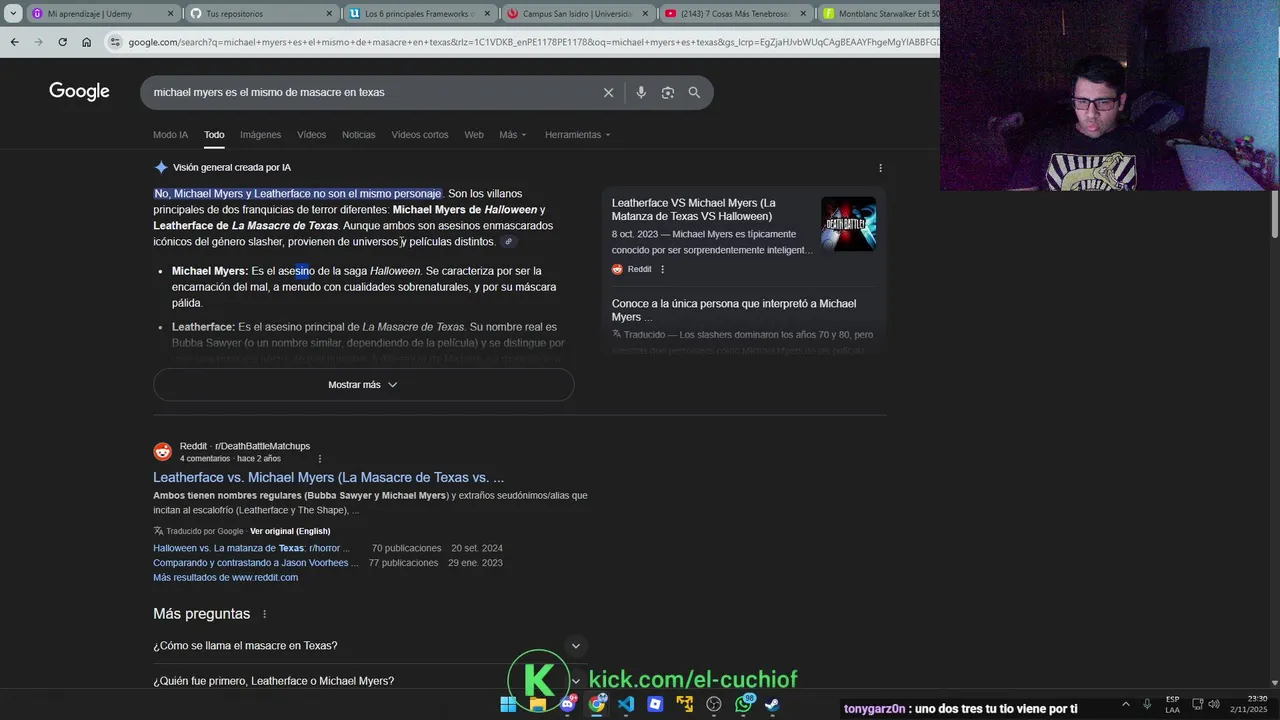Viewport: 1280px width, 720px height.
Task: Open OBS Studio from the taskbar
Action: tap(714, 704)
